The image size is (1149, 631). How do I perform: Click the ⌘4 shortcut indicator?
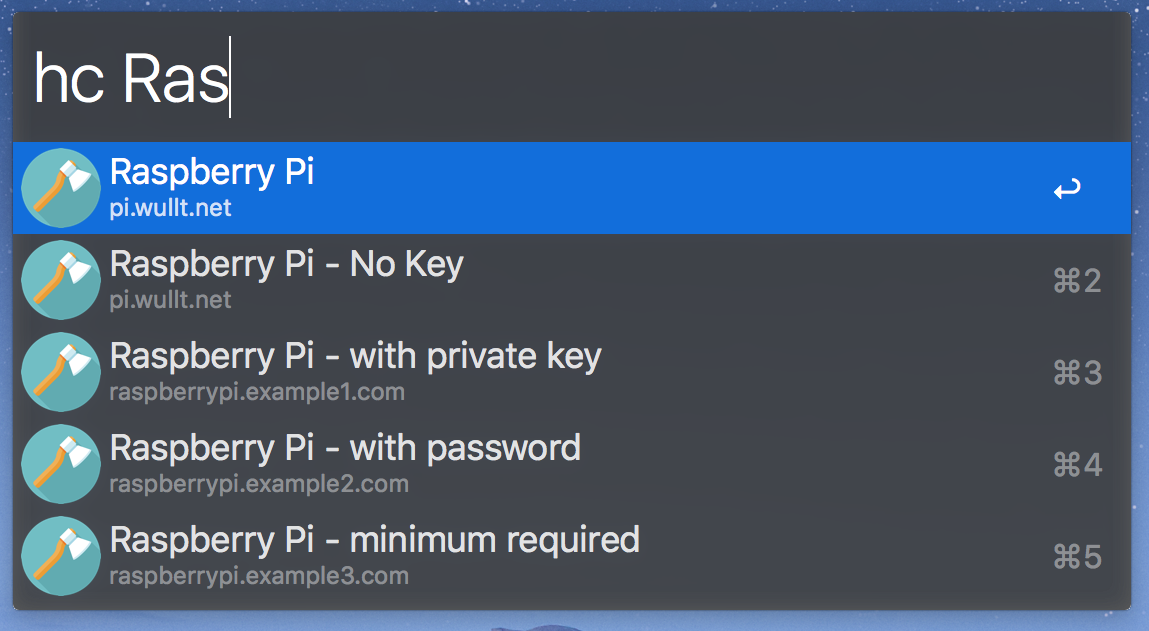[1077, 465]
